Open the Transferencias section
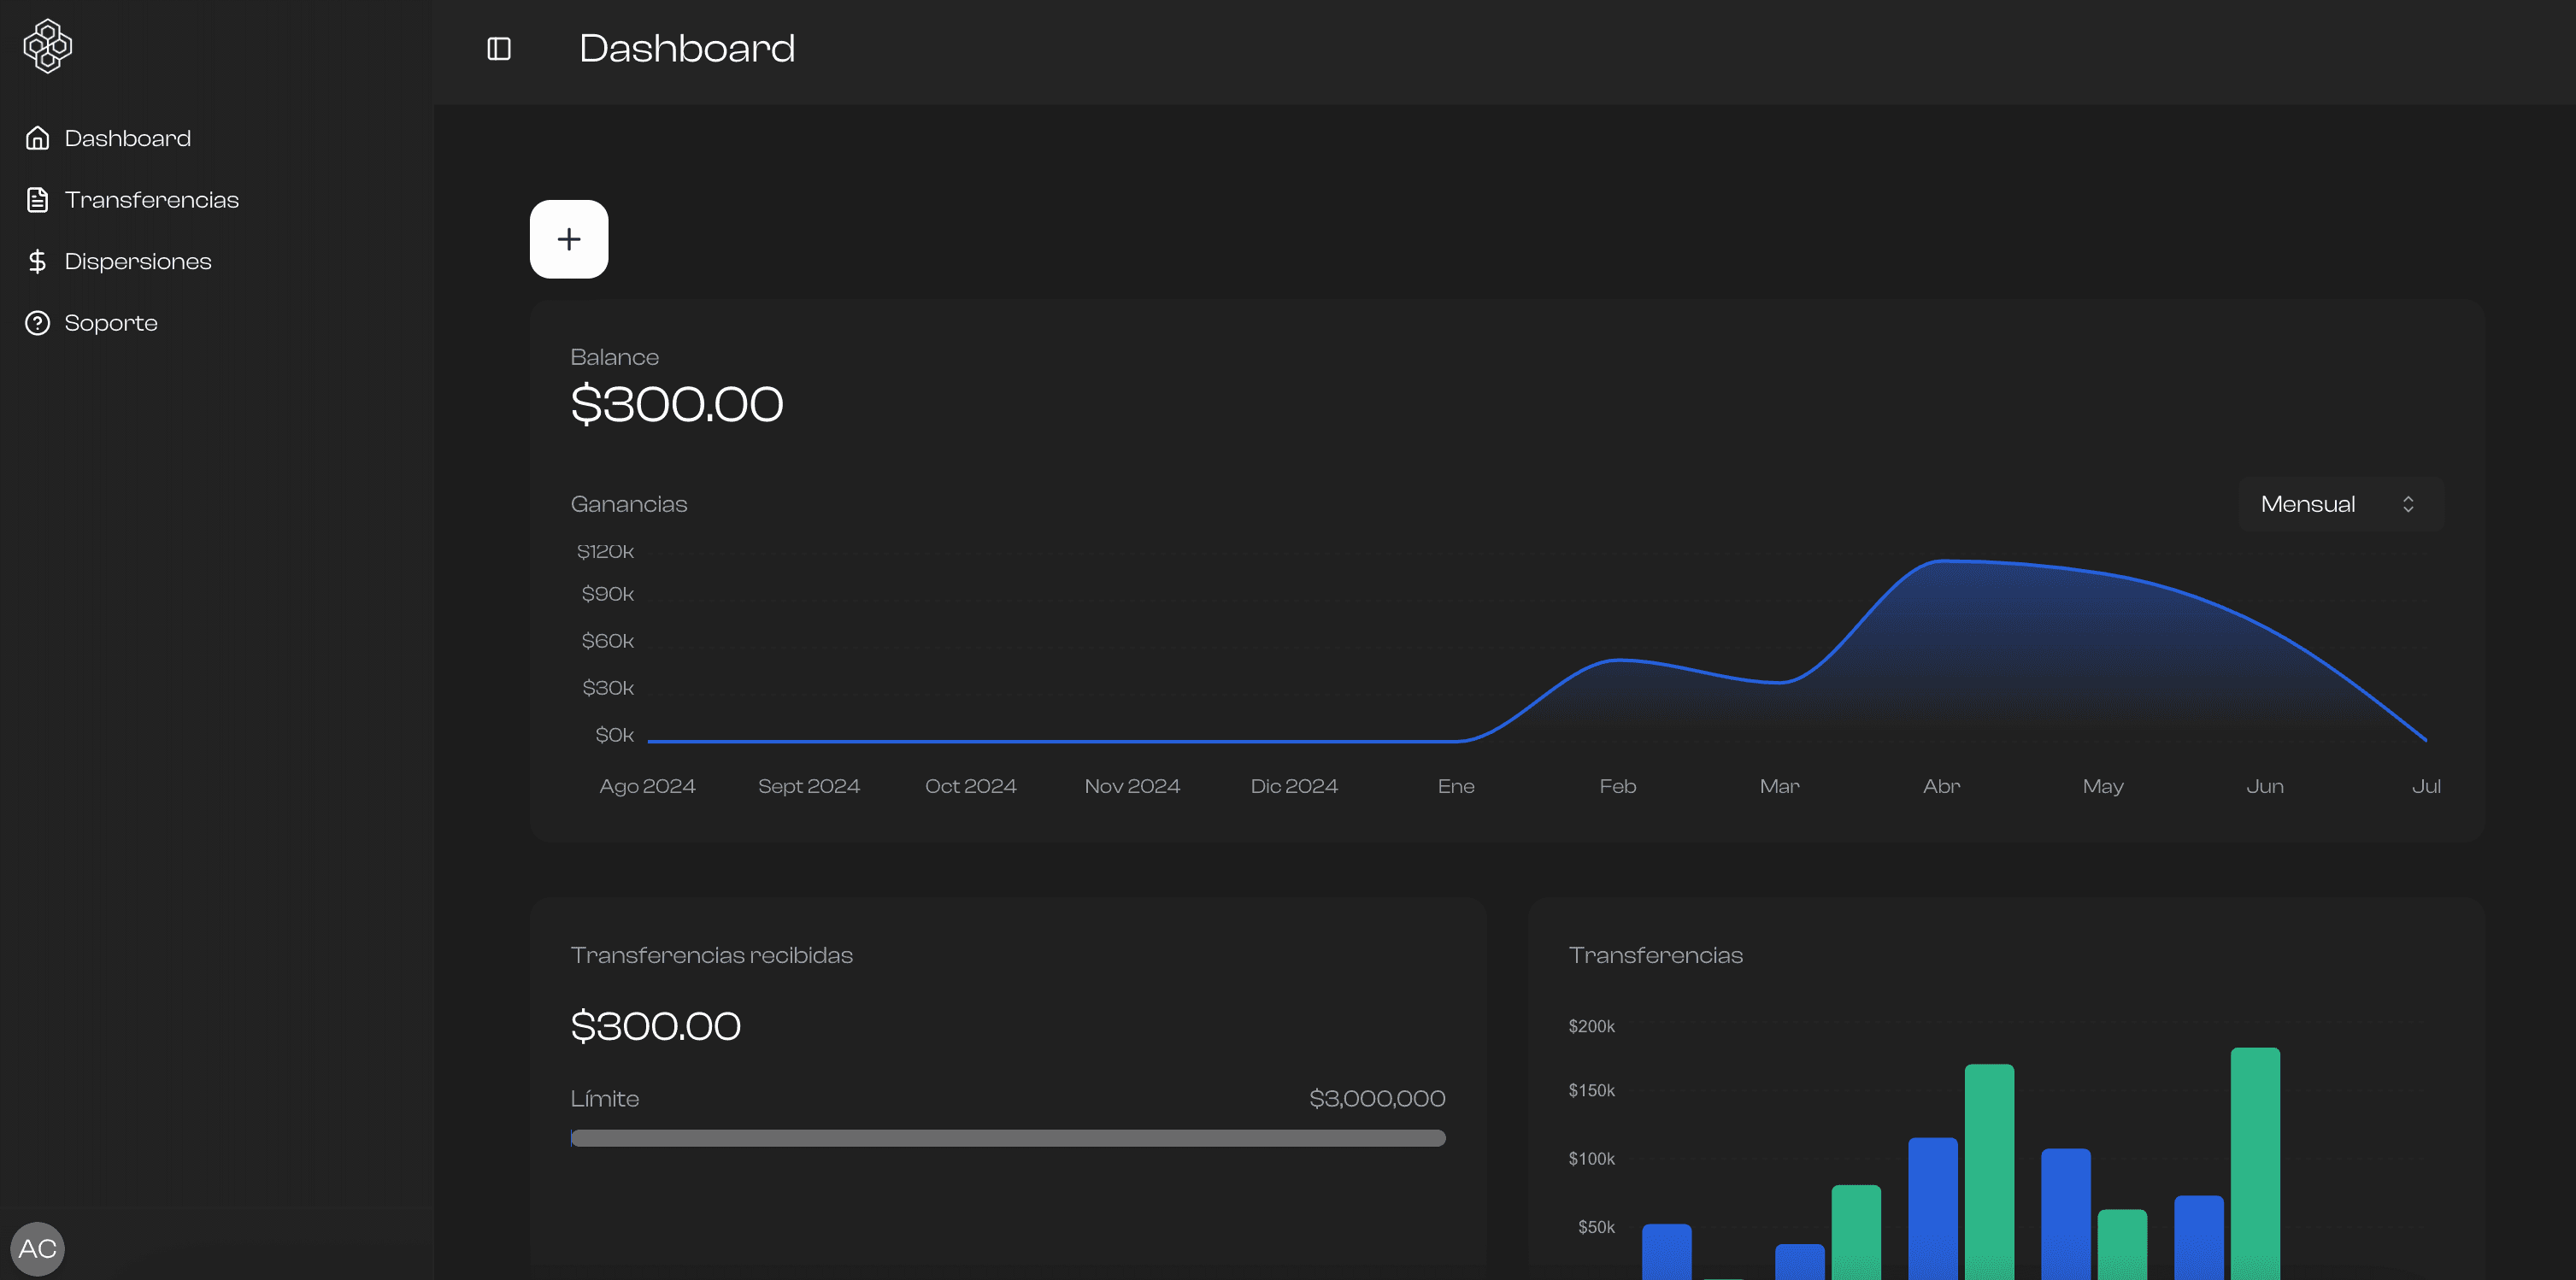Screen dimensions: 2576x1280 click(152, 199)
